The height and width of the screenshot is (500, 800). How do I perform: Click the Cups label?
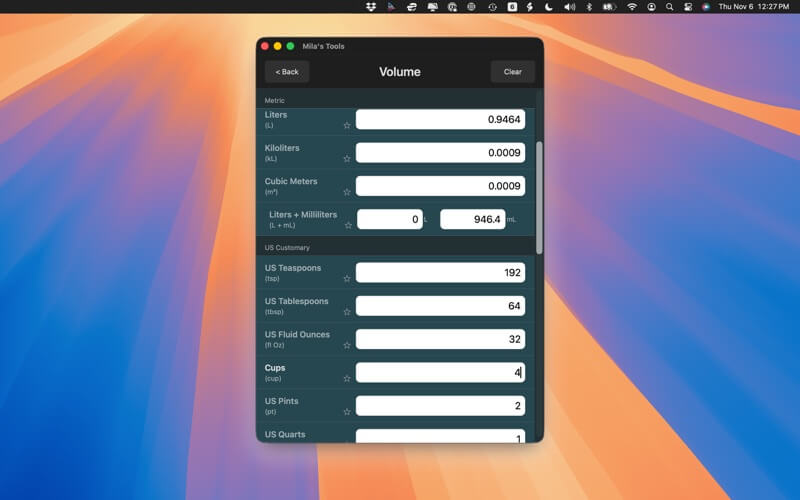(x=275, y=368)
